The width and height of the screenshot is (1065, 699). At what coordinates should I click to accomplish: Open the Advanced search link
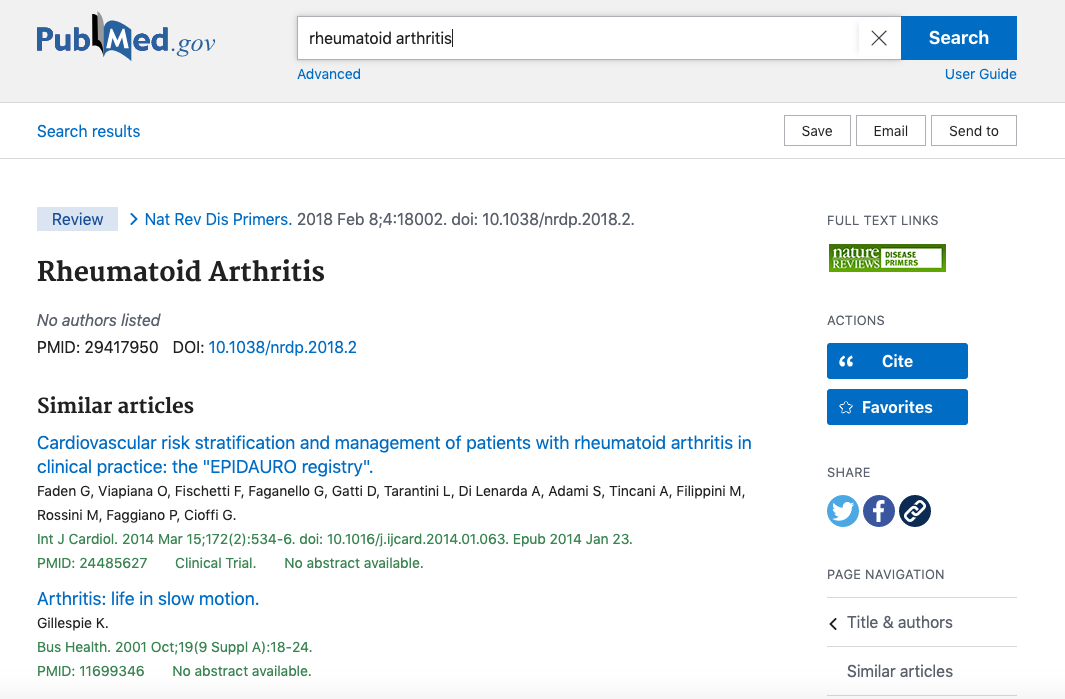coord(329,74)
